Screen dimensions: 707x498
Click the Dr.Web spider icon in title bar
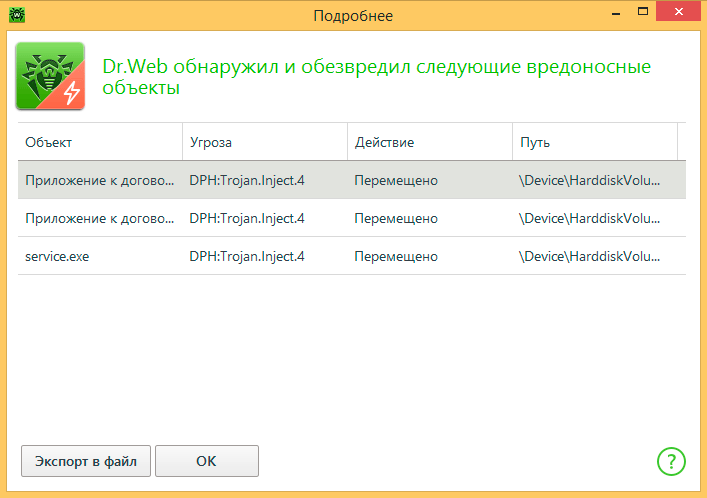17,15
